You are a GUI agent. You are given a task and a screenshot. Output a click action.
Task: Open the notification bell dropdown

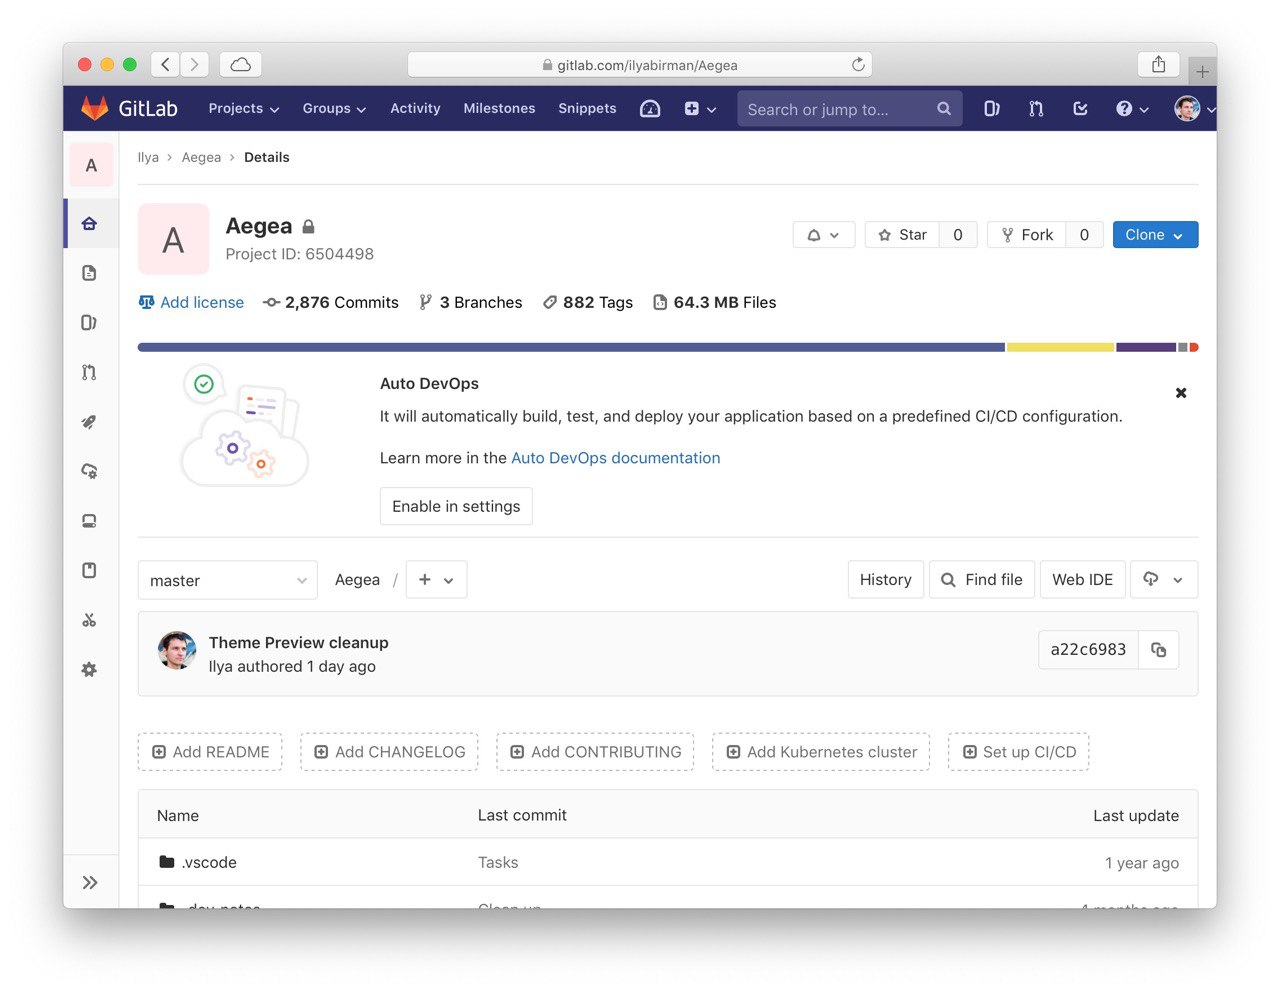click(824, 235)
